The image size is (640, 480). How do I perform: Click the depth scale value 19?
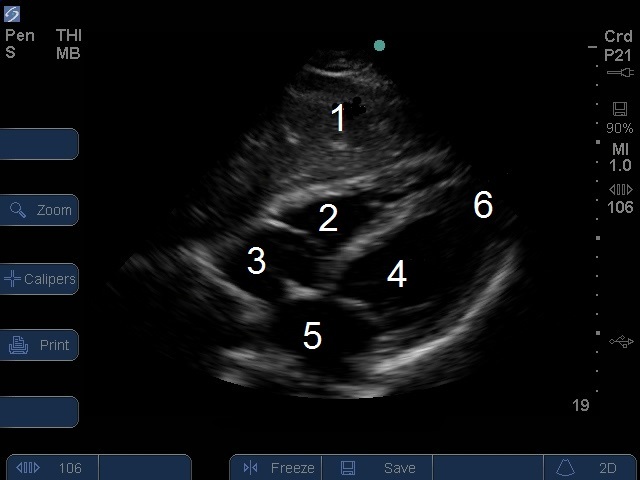pyautogui.click(x=580, y=405)
